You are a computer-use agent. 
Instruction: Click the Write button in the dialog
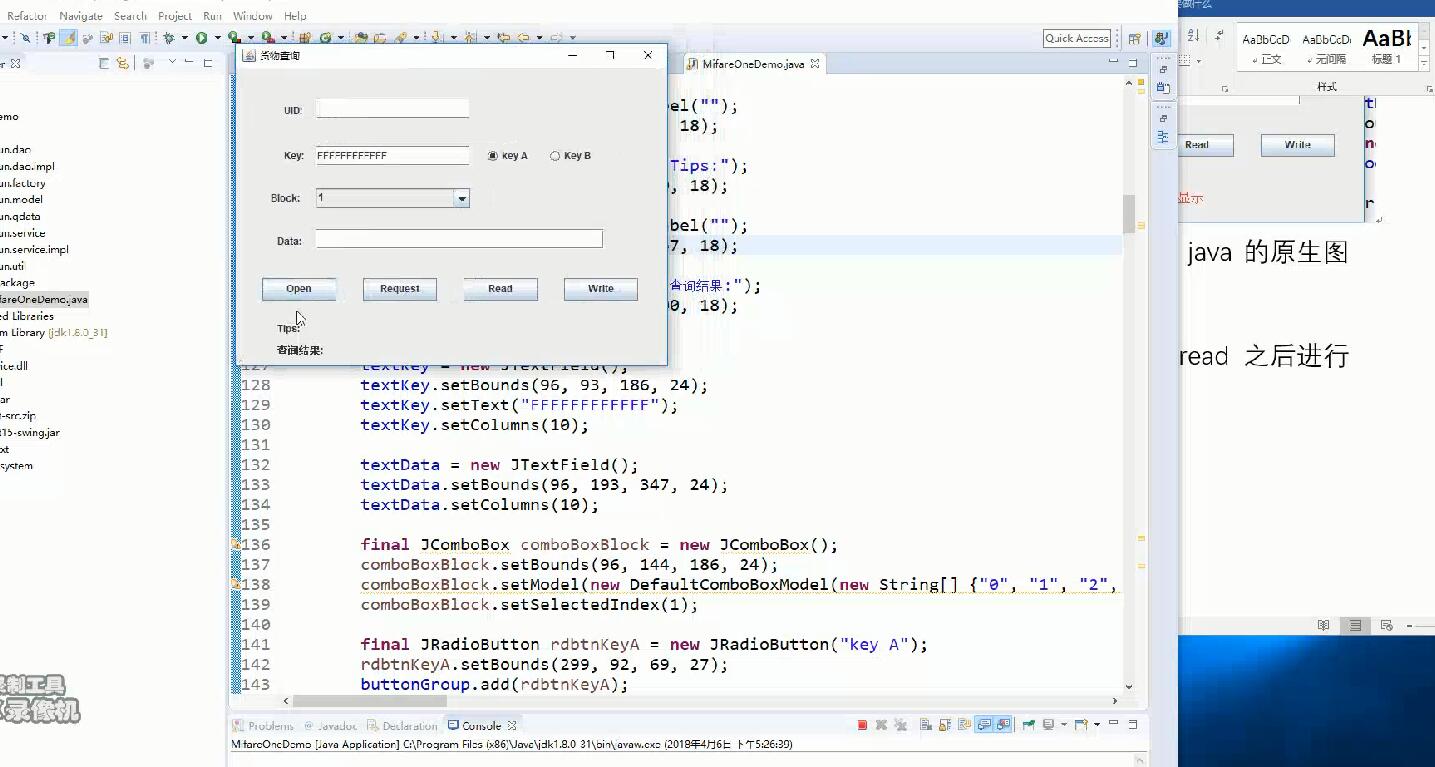[601, 289]
